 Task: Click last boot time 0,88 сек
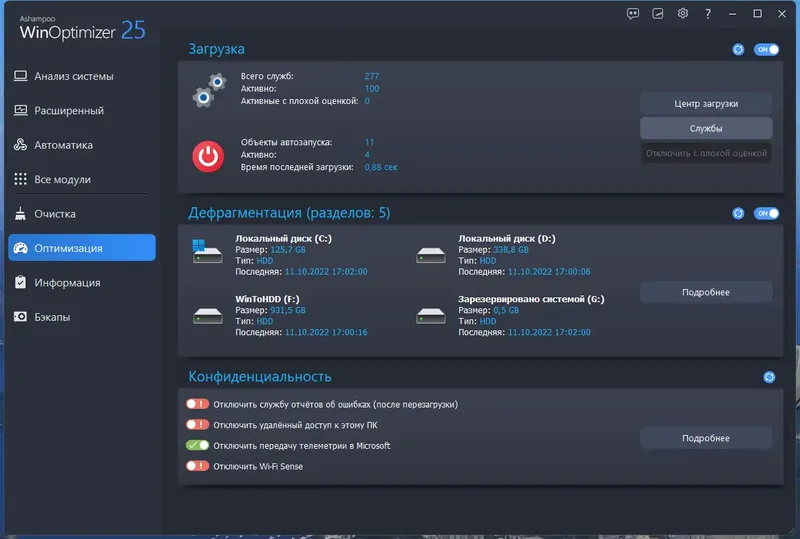coord(381,167)
